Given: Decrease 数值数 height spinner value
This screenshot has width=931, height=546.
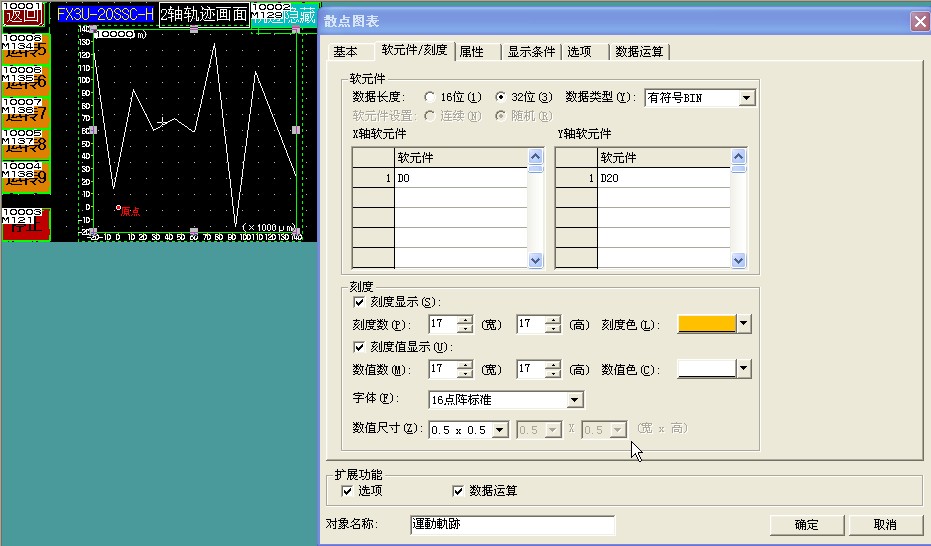Looking at the screenshot, I should (552, 374).
